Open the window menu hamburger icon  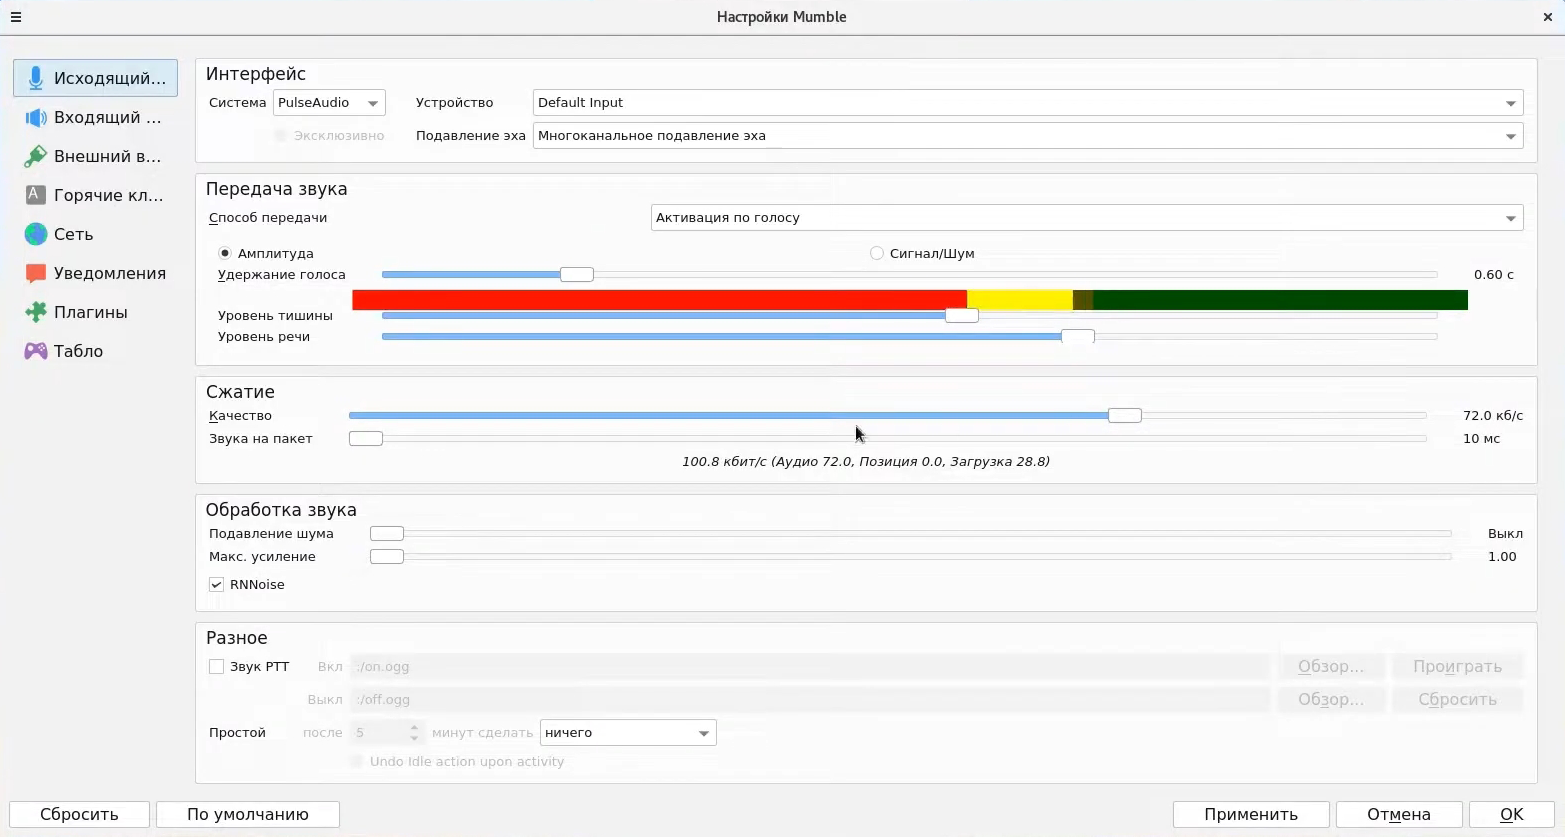pyautogui.click(x=16, y=17)
